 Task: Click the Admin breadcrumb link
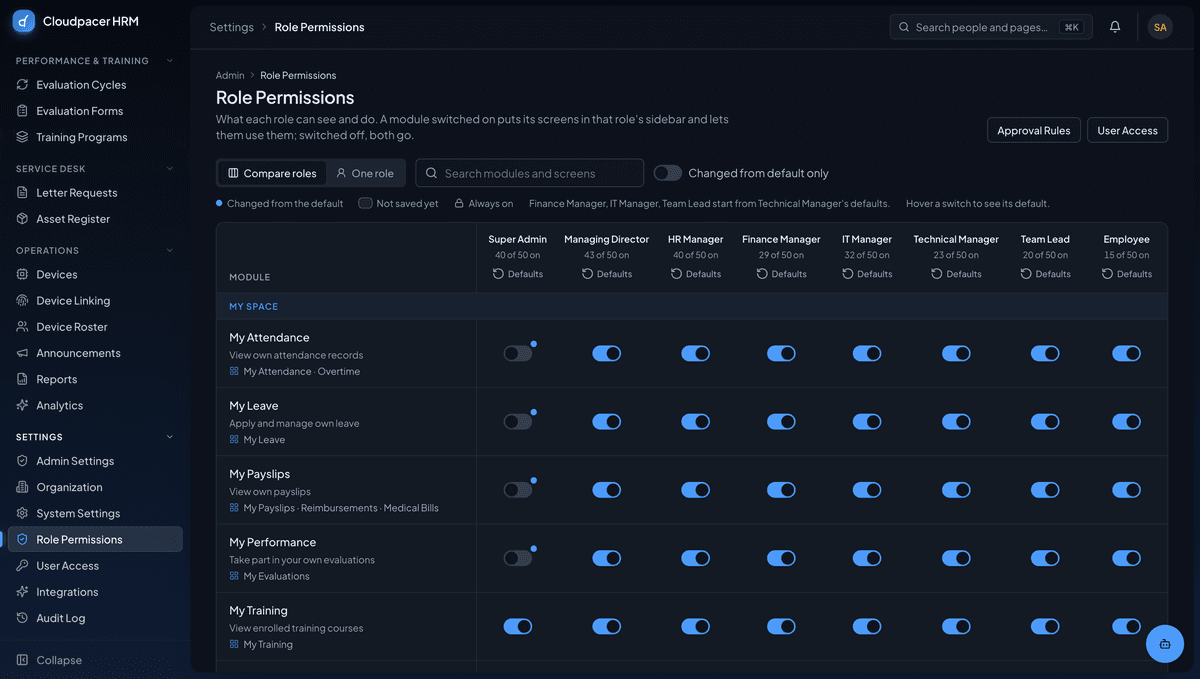click(230, 75)
